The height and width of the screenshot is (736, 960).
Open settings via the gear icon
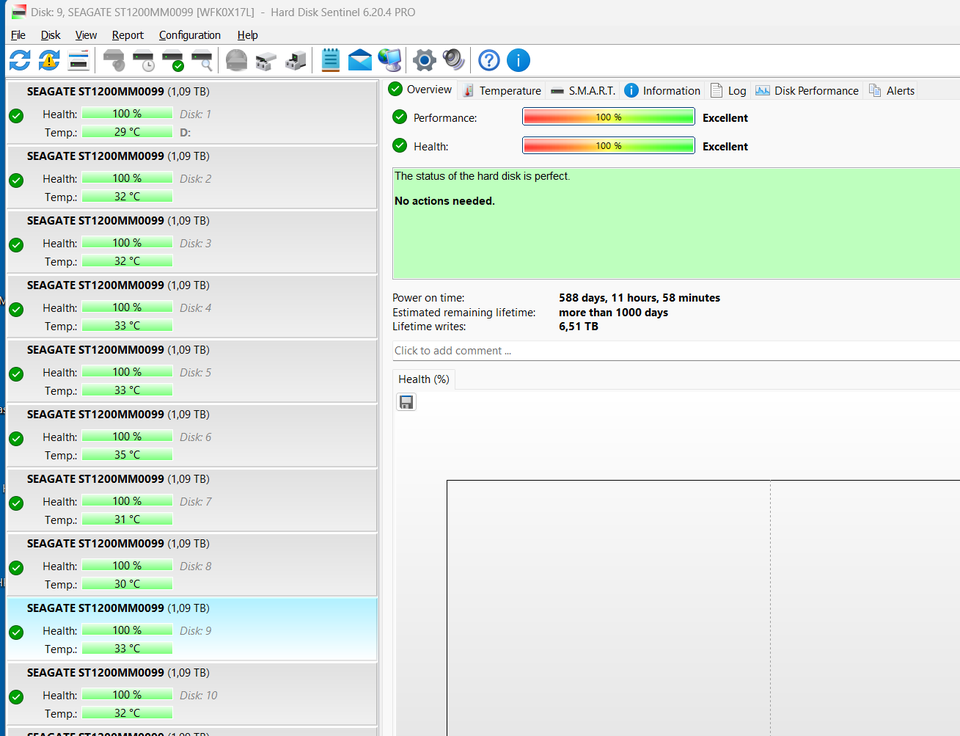[x=425, y=60]
